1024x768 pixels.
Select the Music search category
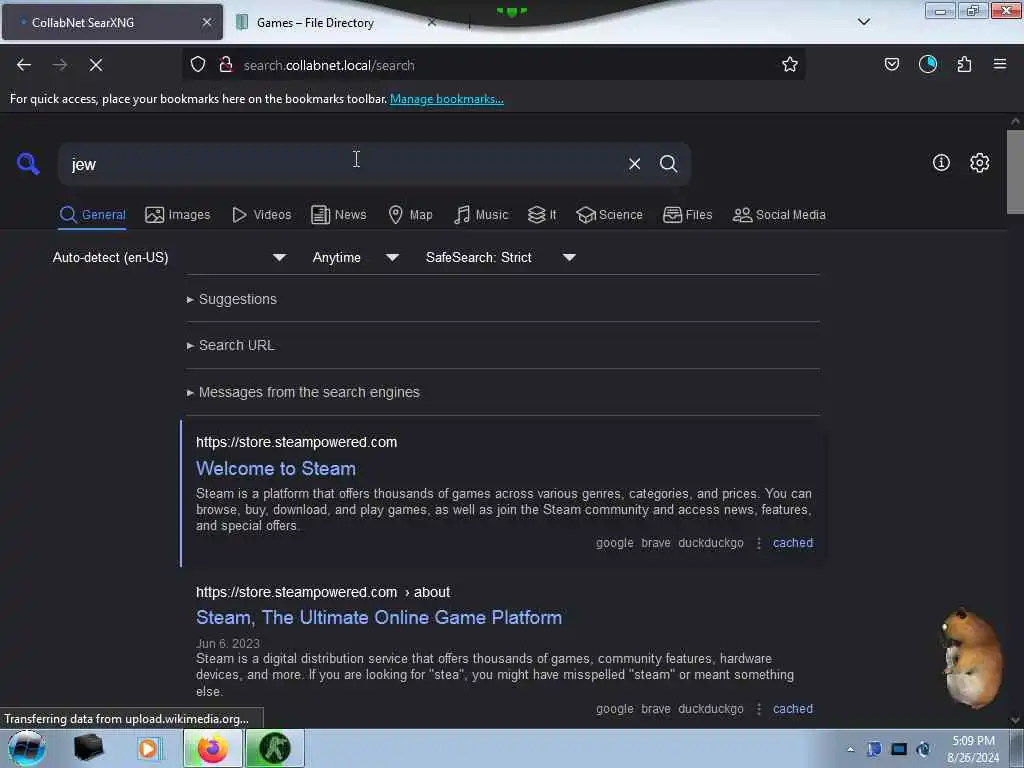[481, 215]
